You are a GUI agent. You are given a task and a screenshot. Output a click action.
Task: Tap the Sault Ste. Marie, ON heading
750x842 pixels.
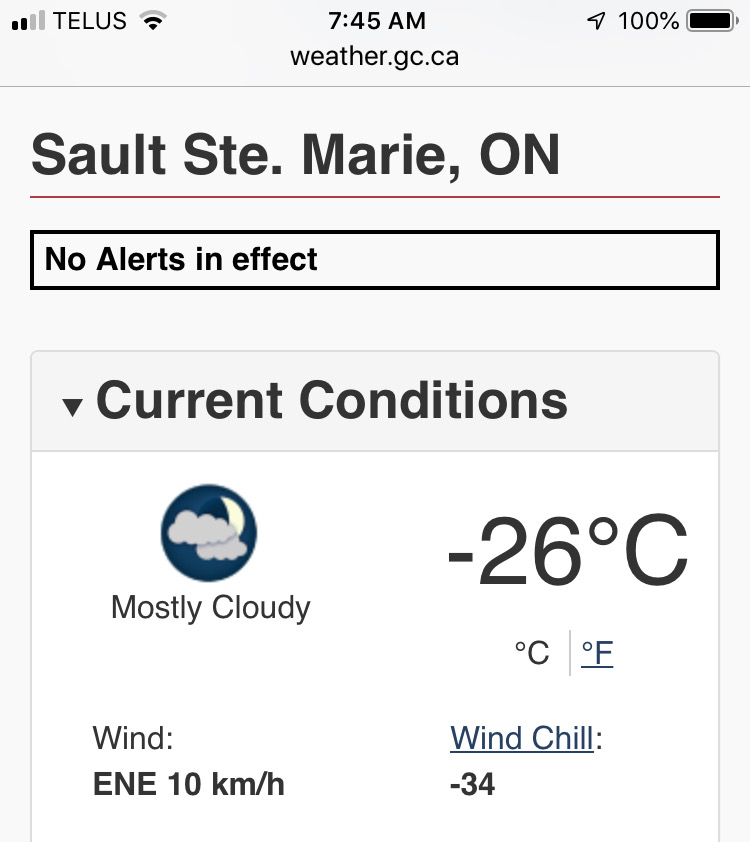296,155
